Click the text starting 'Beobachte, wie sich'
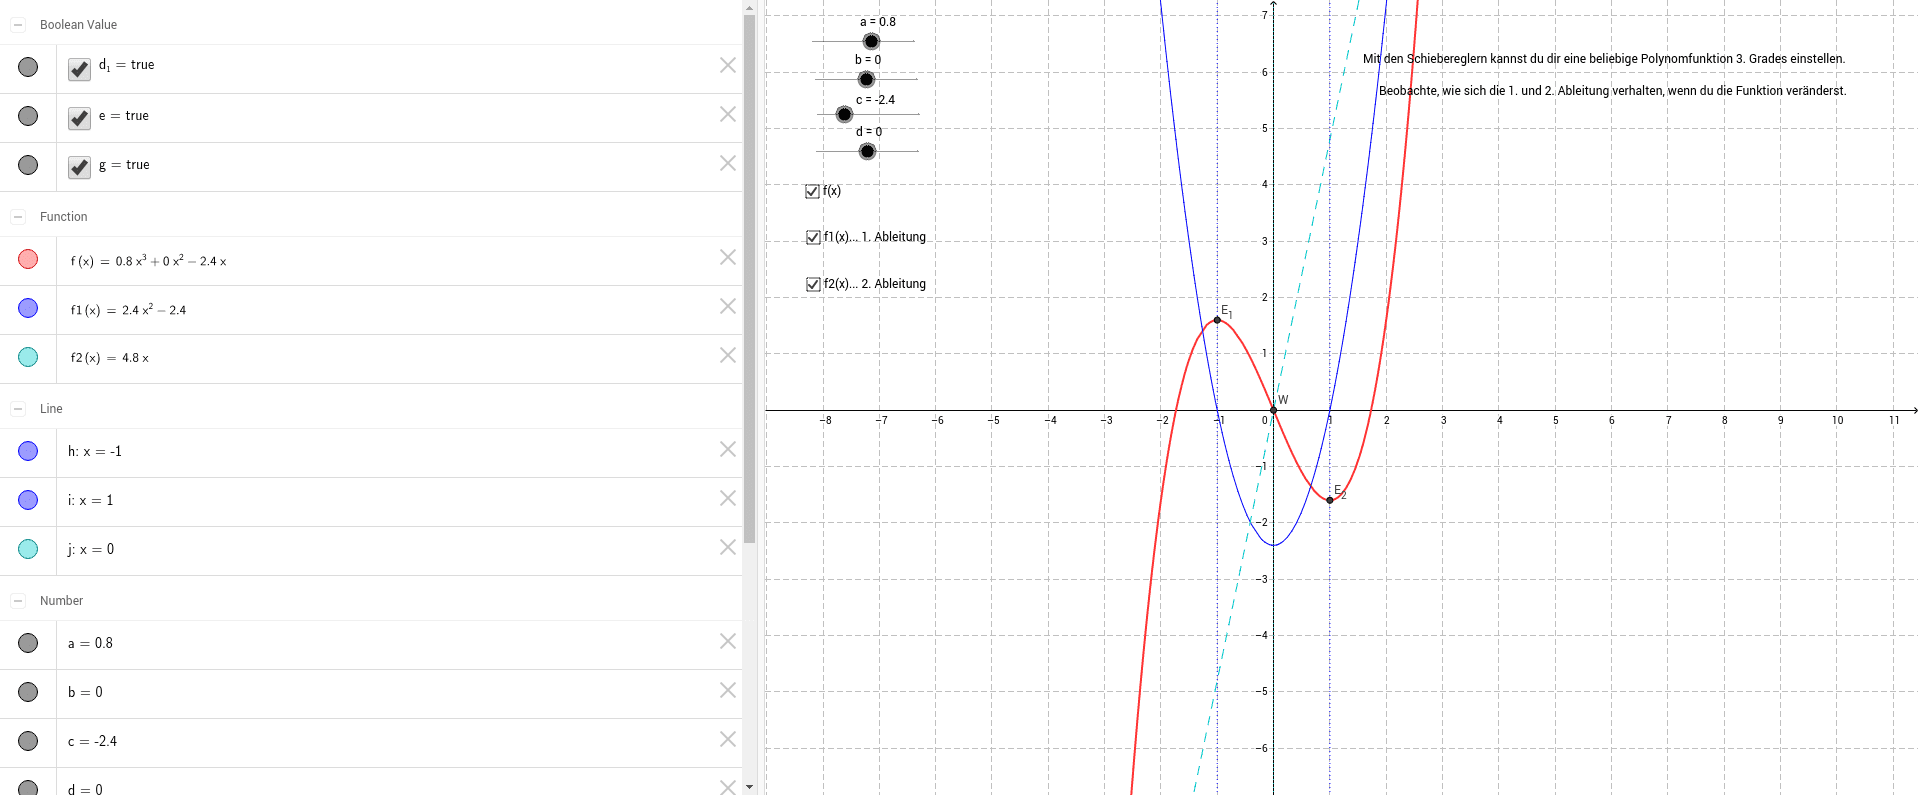This screenshot has width=1920, height=797. tap(1613, 91)
